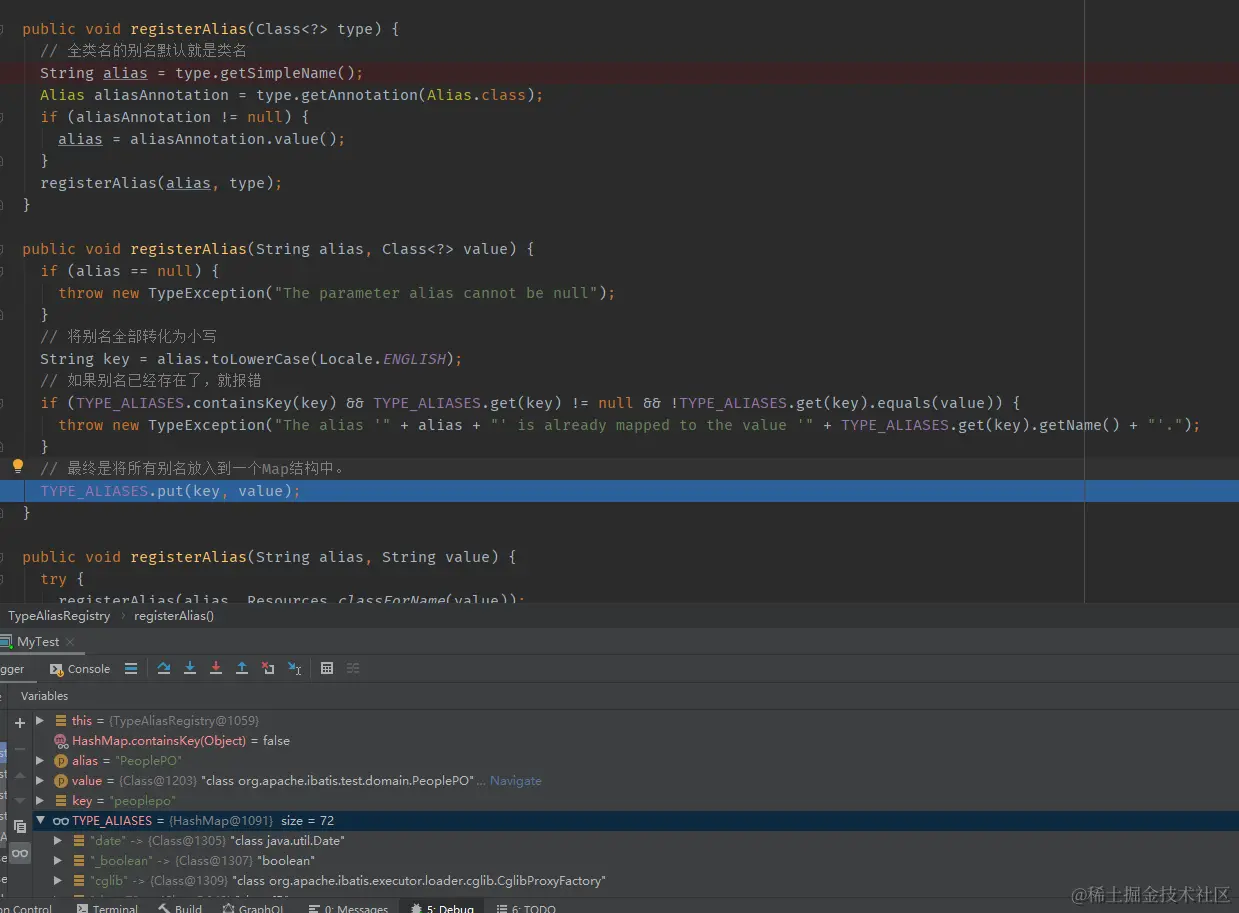Click 'Alias.class' in getAnnotation call

coord(476,95)
